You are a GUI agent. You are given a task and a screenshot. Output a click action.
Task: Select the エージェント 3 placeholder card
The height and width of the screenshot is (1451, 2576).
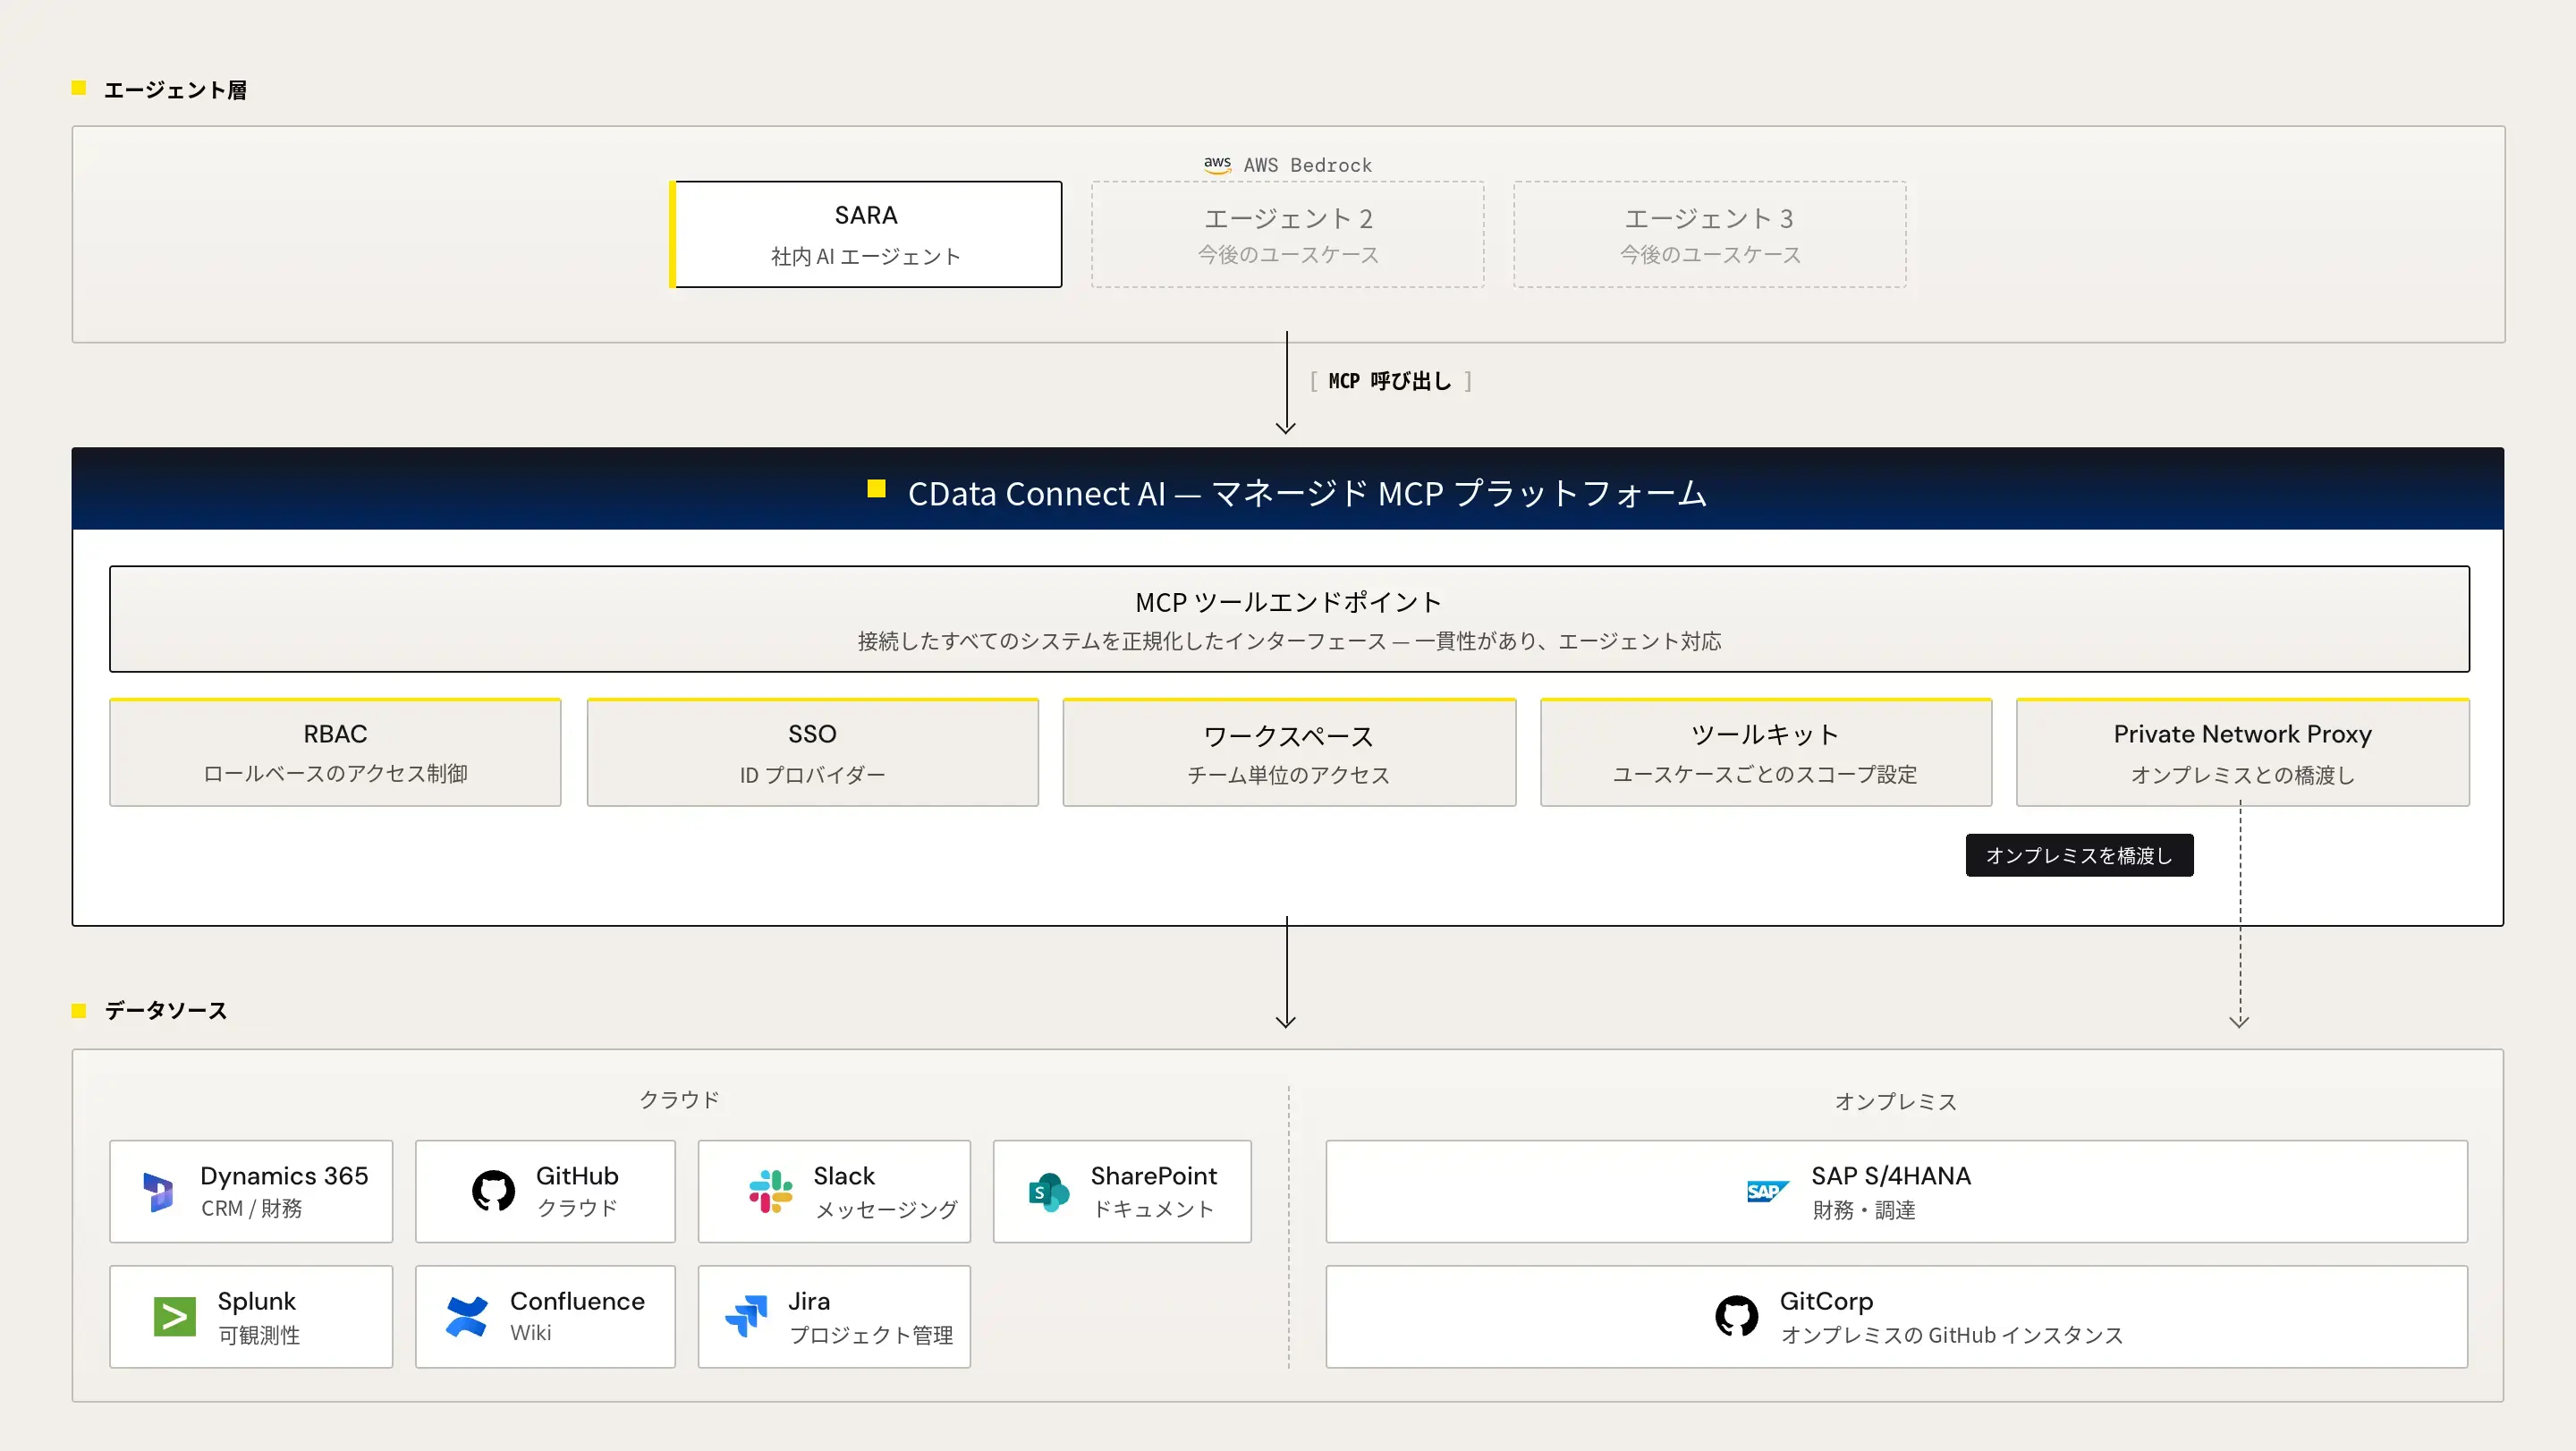[x=1709, y=234]
